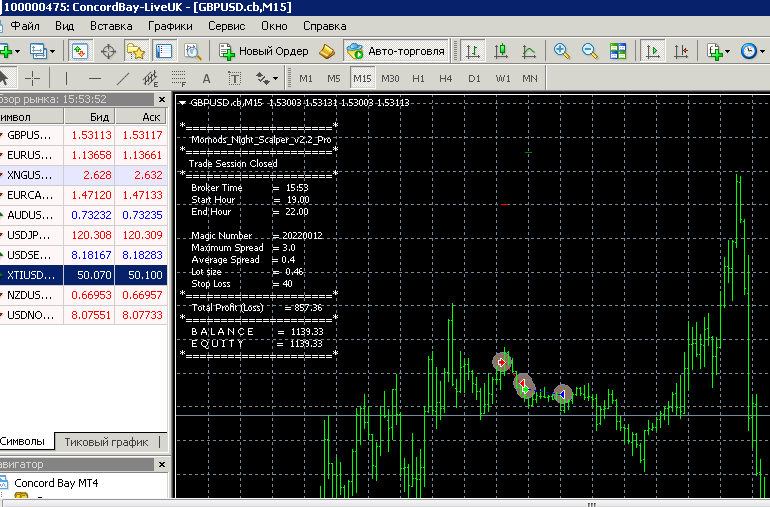
Task: Toggle chart shift icon
Action: (681, 51)
